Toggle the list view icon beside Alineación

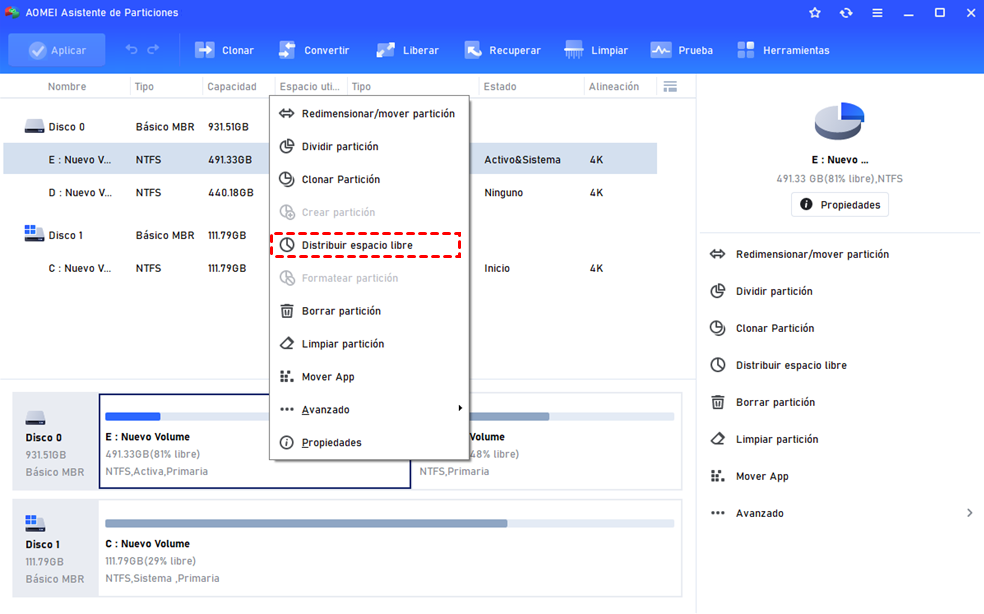point(670,87)
